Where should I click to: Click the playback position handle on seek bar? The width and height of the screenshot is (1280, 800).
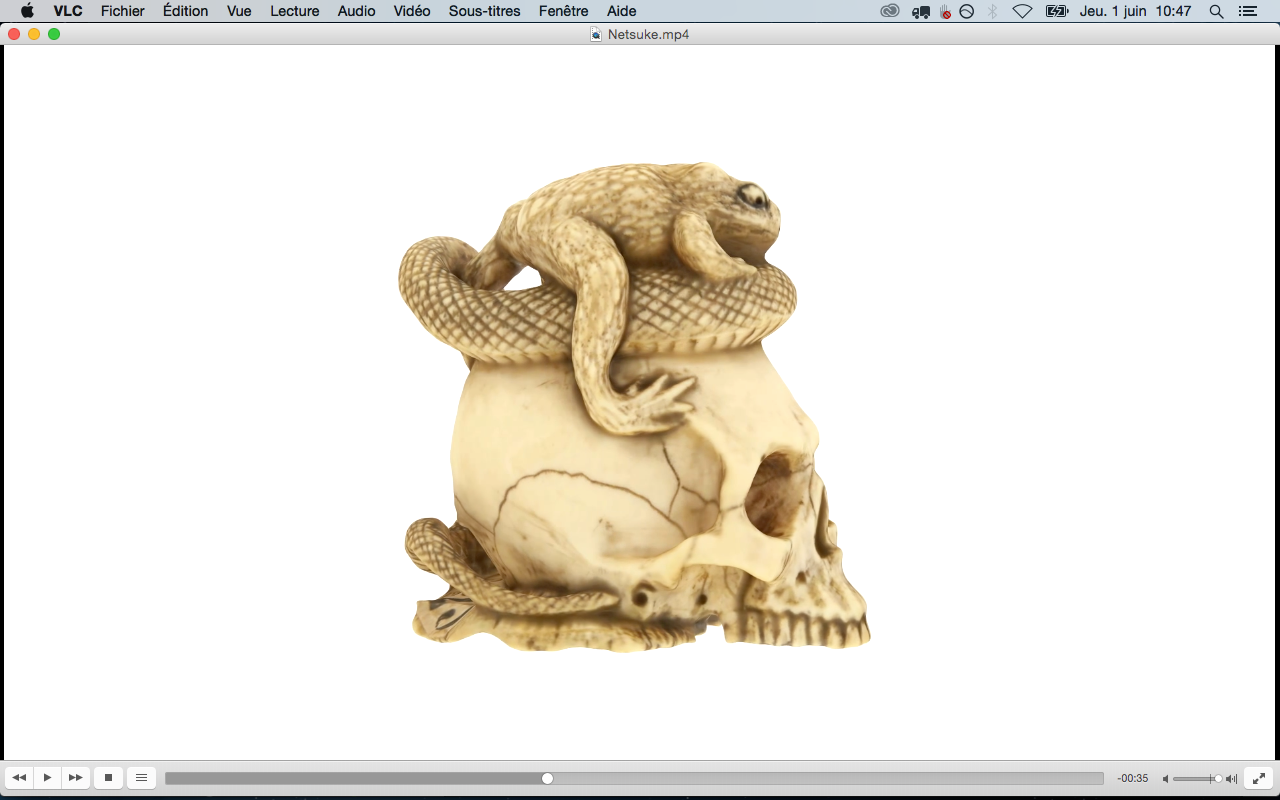coord(547,778)
